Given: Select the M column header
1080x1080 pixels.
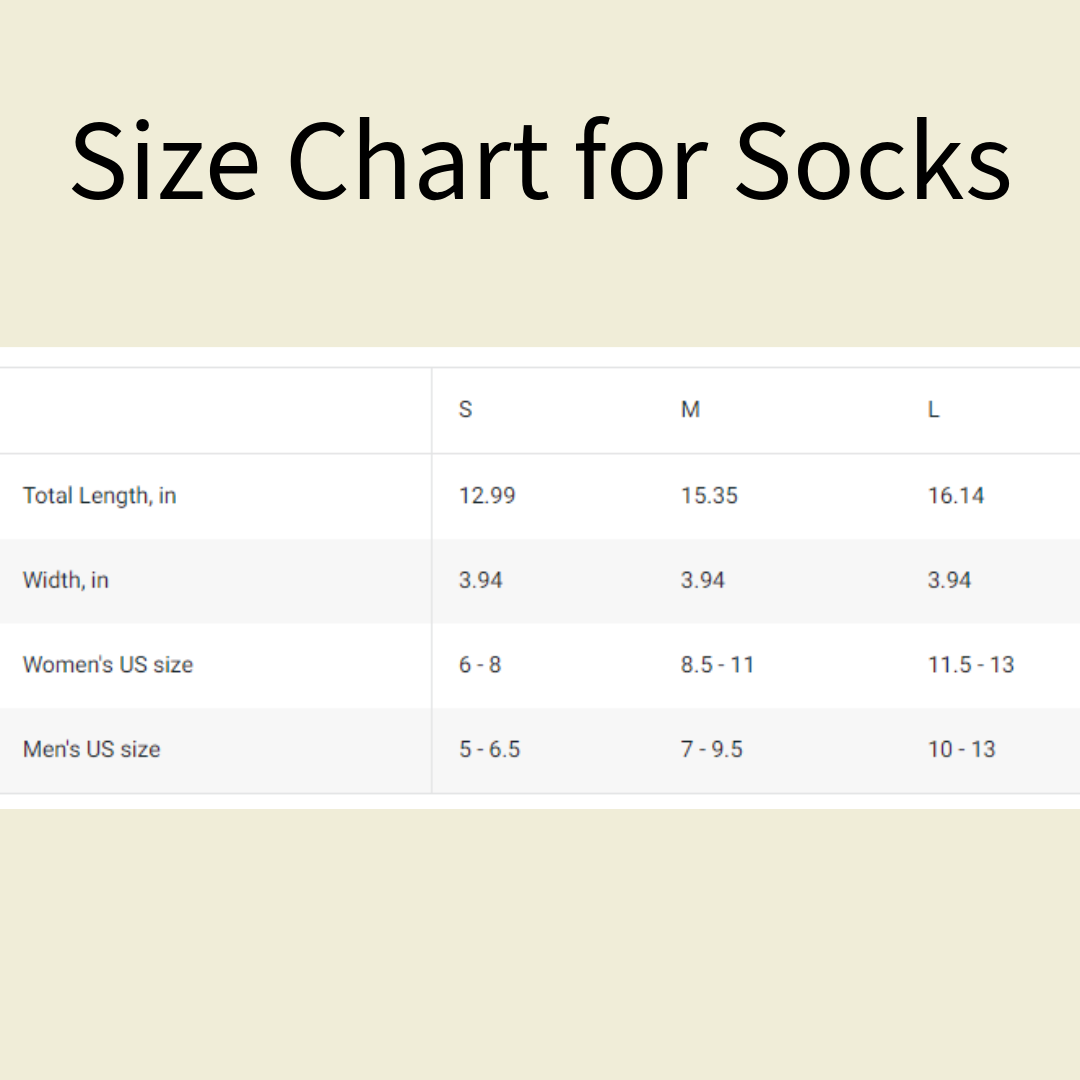Looking at the screenshot, I should tap(690, 410).
